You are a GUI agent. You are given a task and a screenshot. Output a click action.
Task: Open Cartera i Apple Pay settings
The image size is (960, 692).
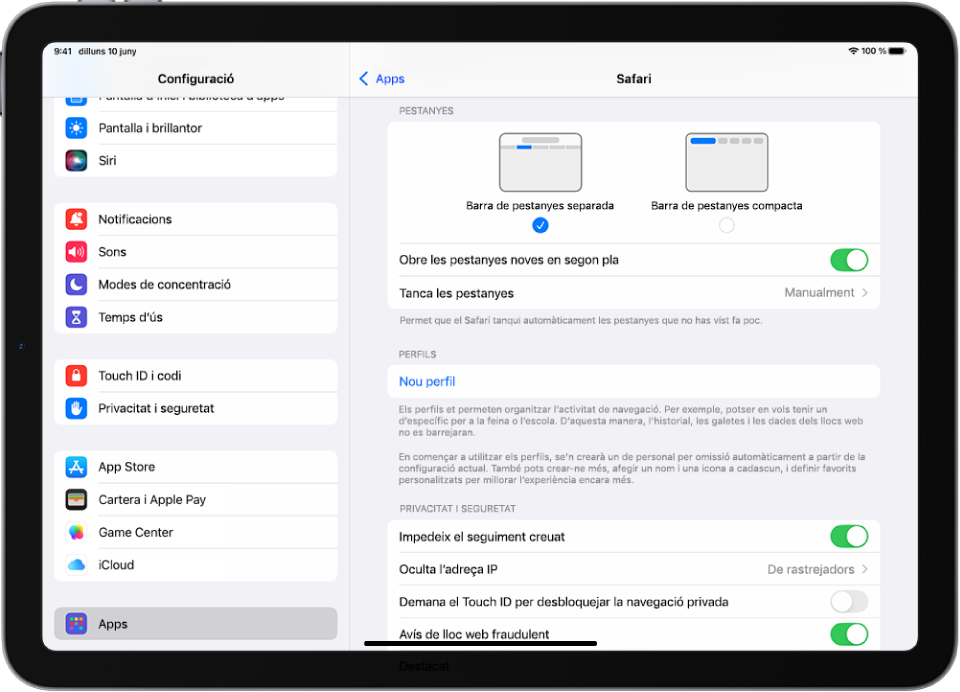pos(196,500)
